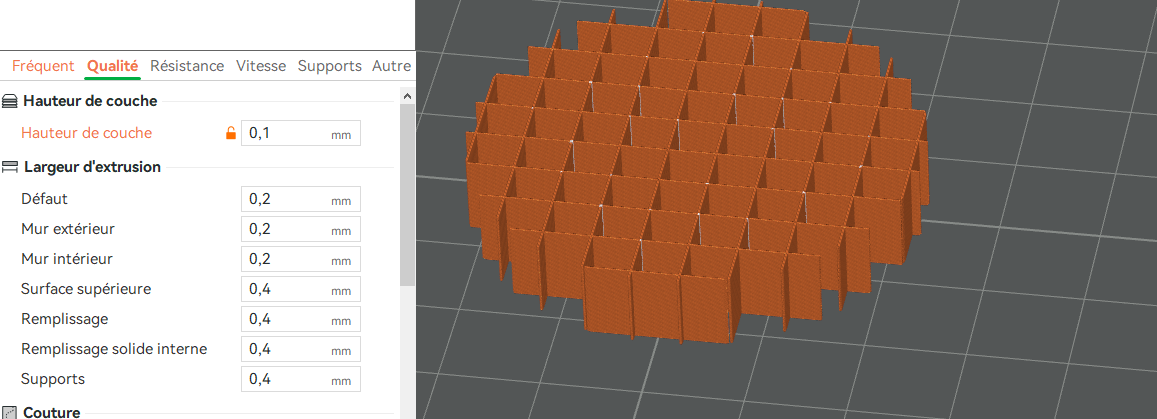Click the settings panel vertical scrollbar thumb

coord(407,195)
